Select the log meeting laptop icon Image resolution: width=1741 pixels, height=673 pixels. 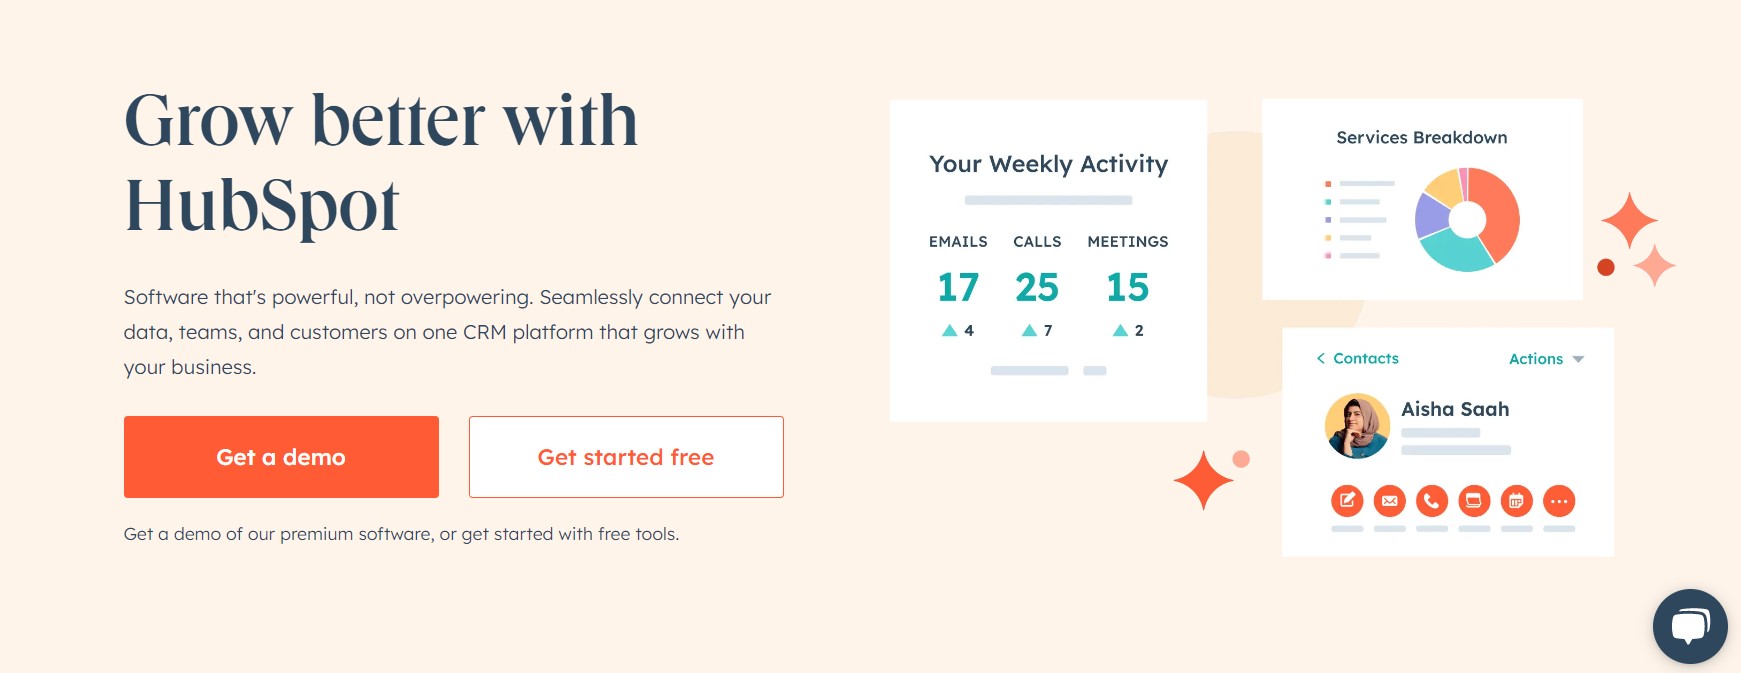pyautogui.click(x=1474, y=501)
